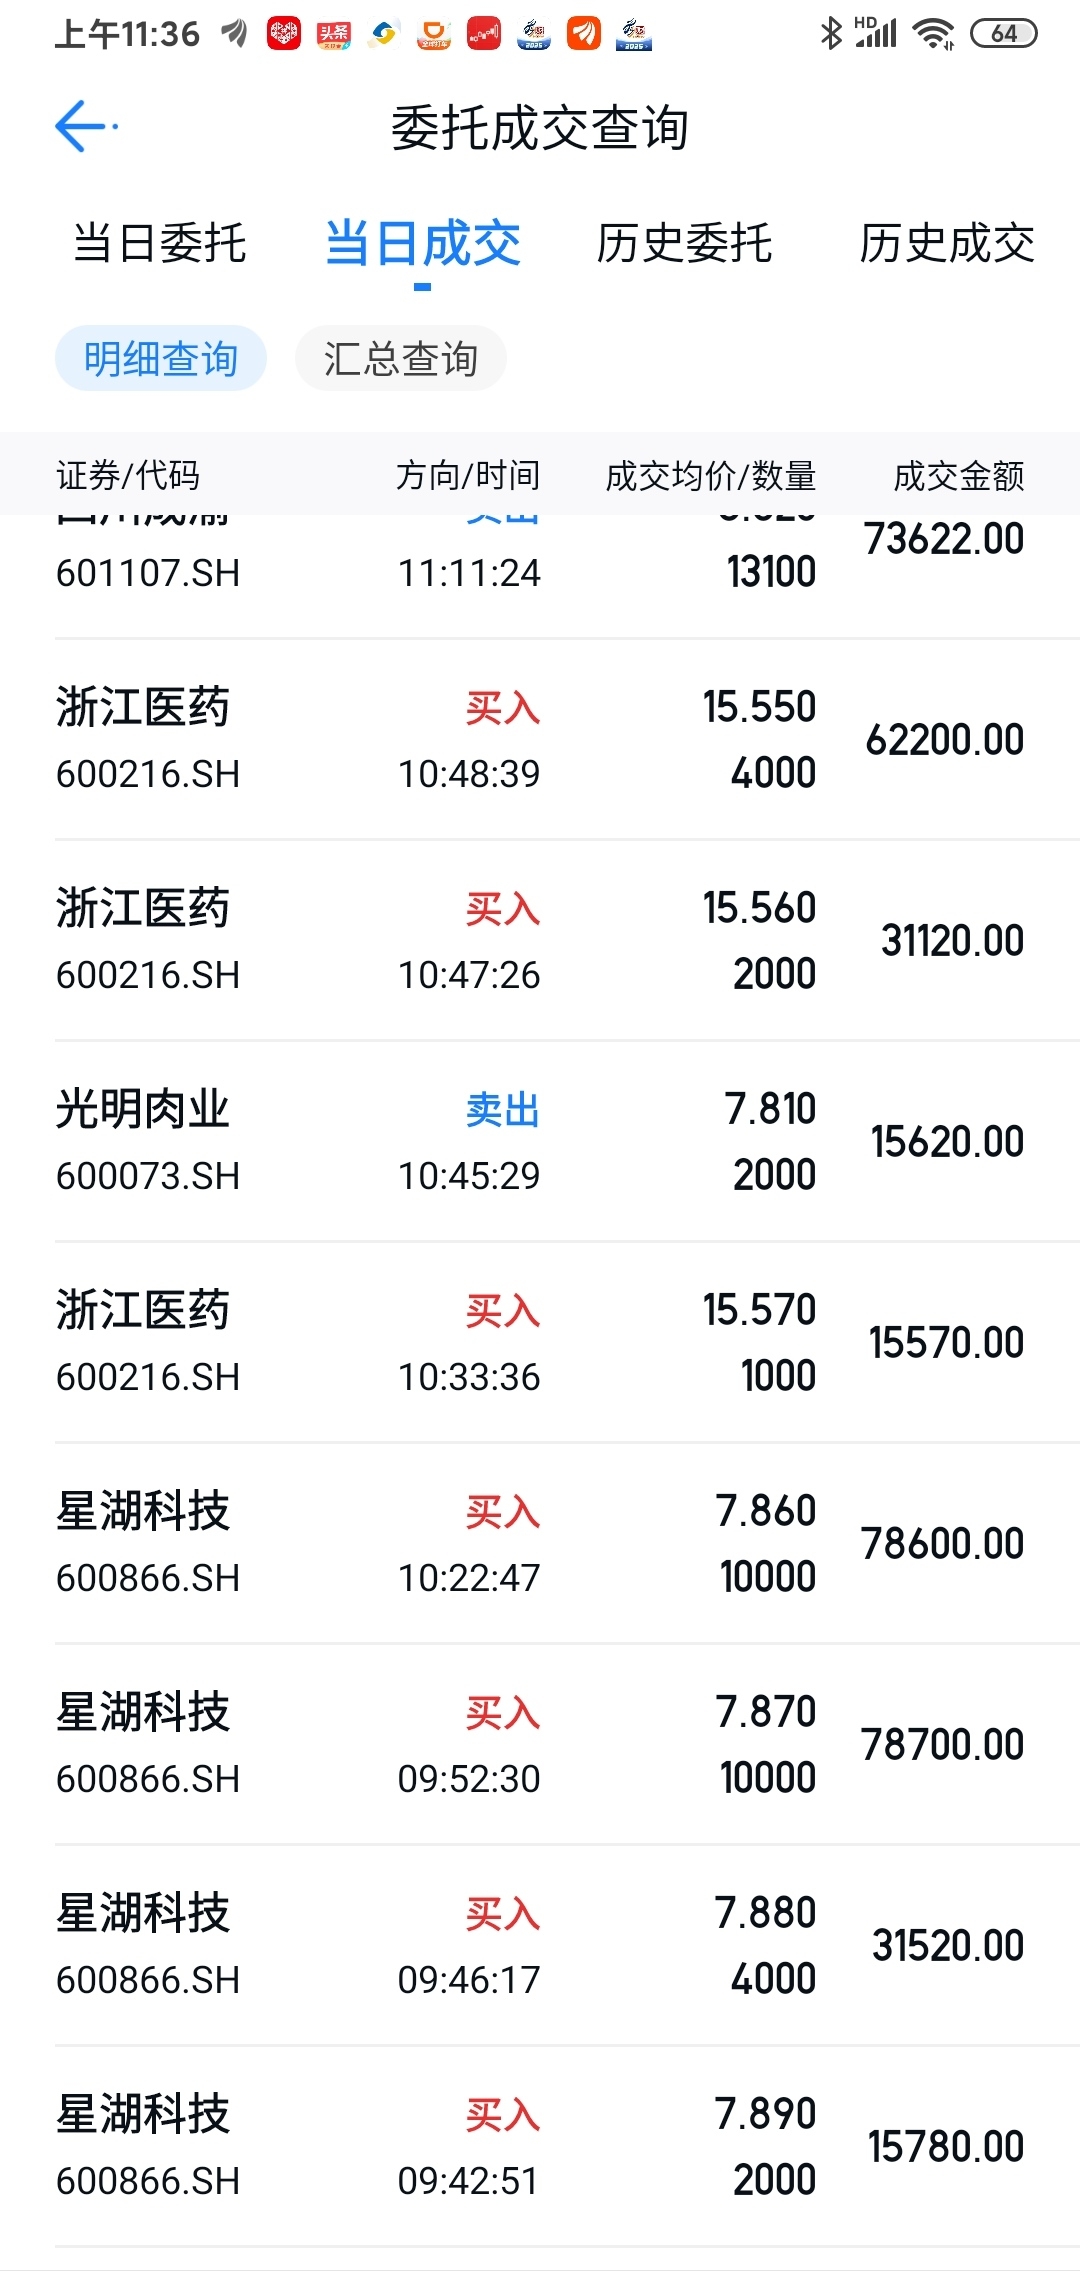
Task: Switch to 历史委托 tab
Action: click(684, 244)
